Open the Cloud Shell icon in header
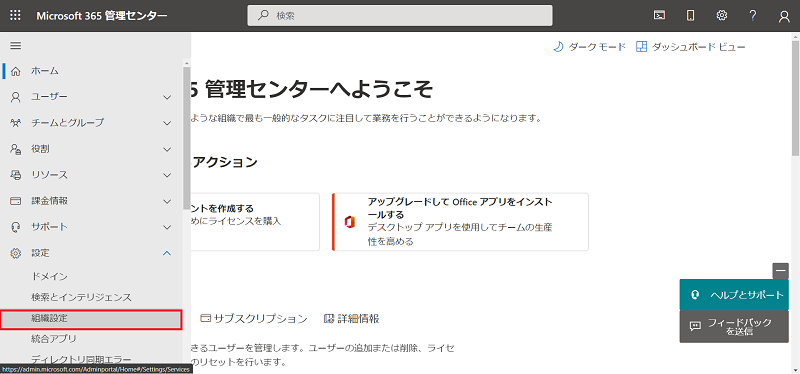Viewport: 800px width, 374px height. [x=659, y=15]
